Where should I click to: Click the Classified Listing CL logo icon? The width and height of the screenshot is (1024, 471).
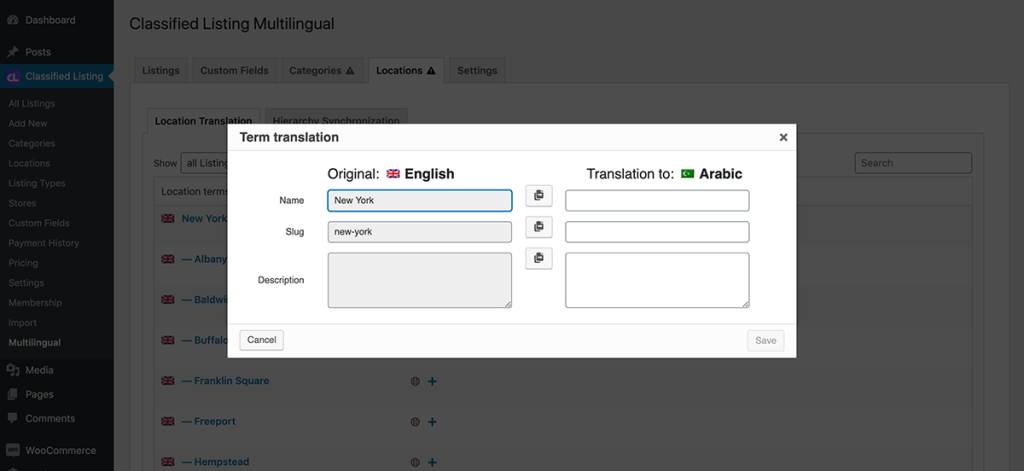coord(12,76)
